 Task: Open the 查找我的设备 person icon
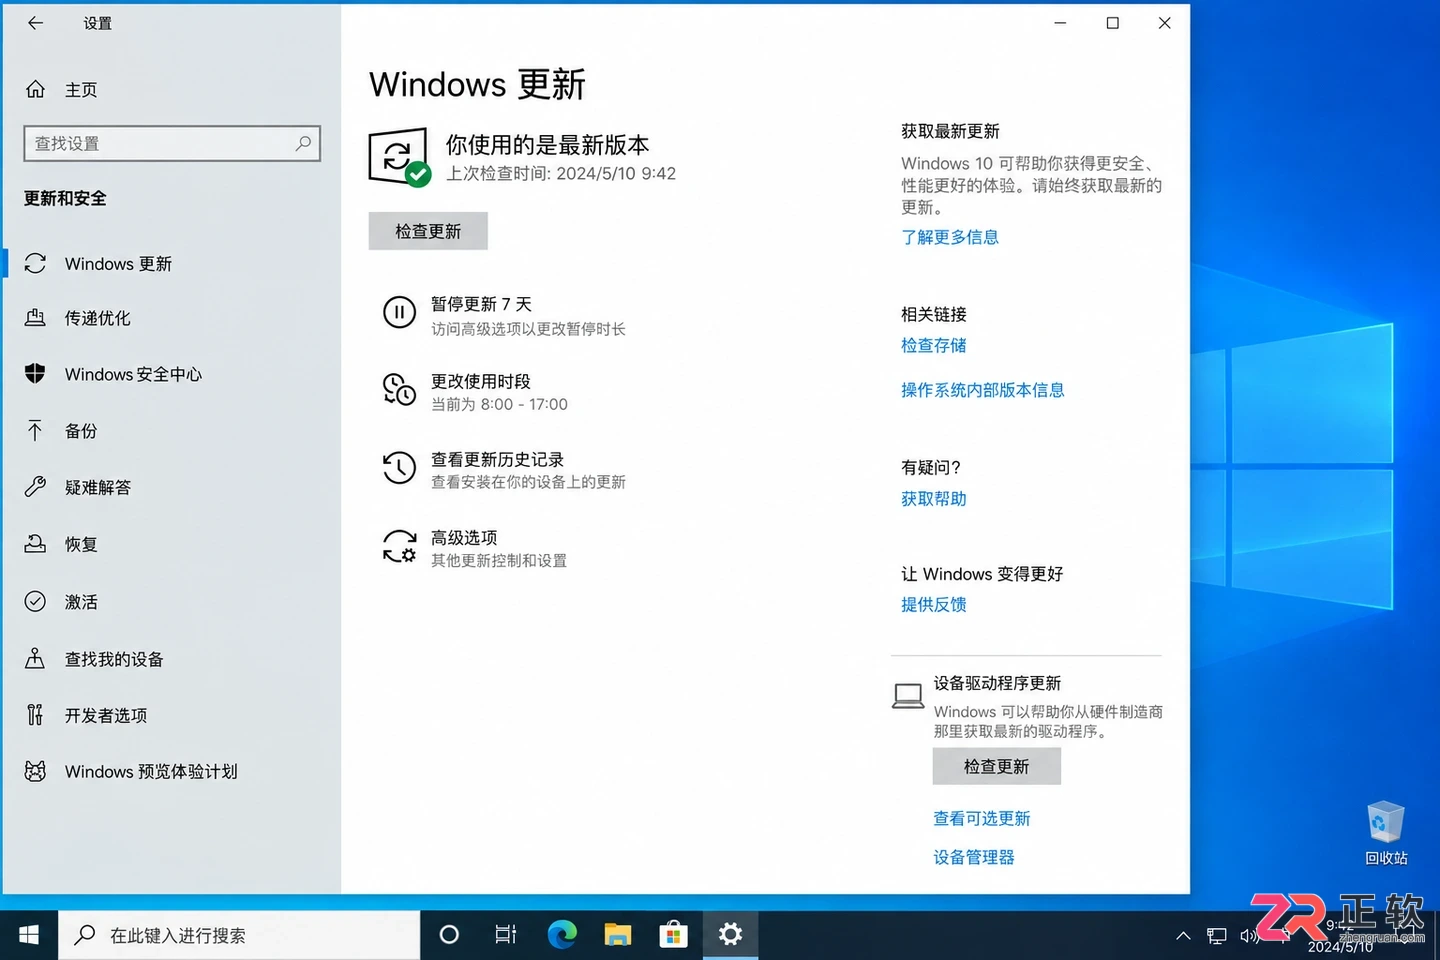[35, 658]
